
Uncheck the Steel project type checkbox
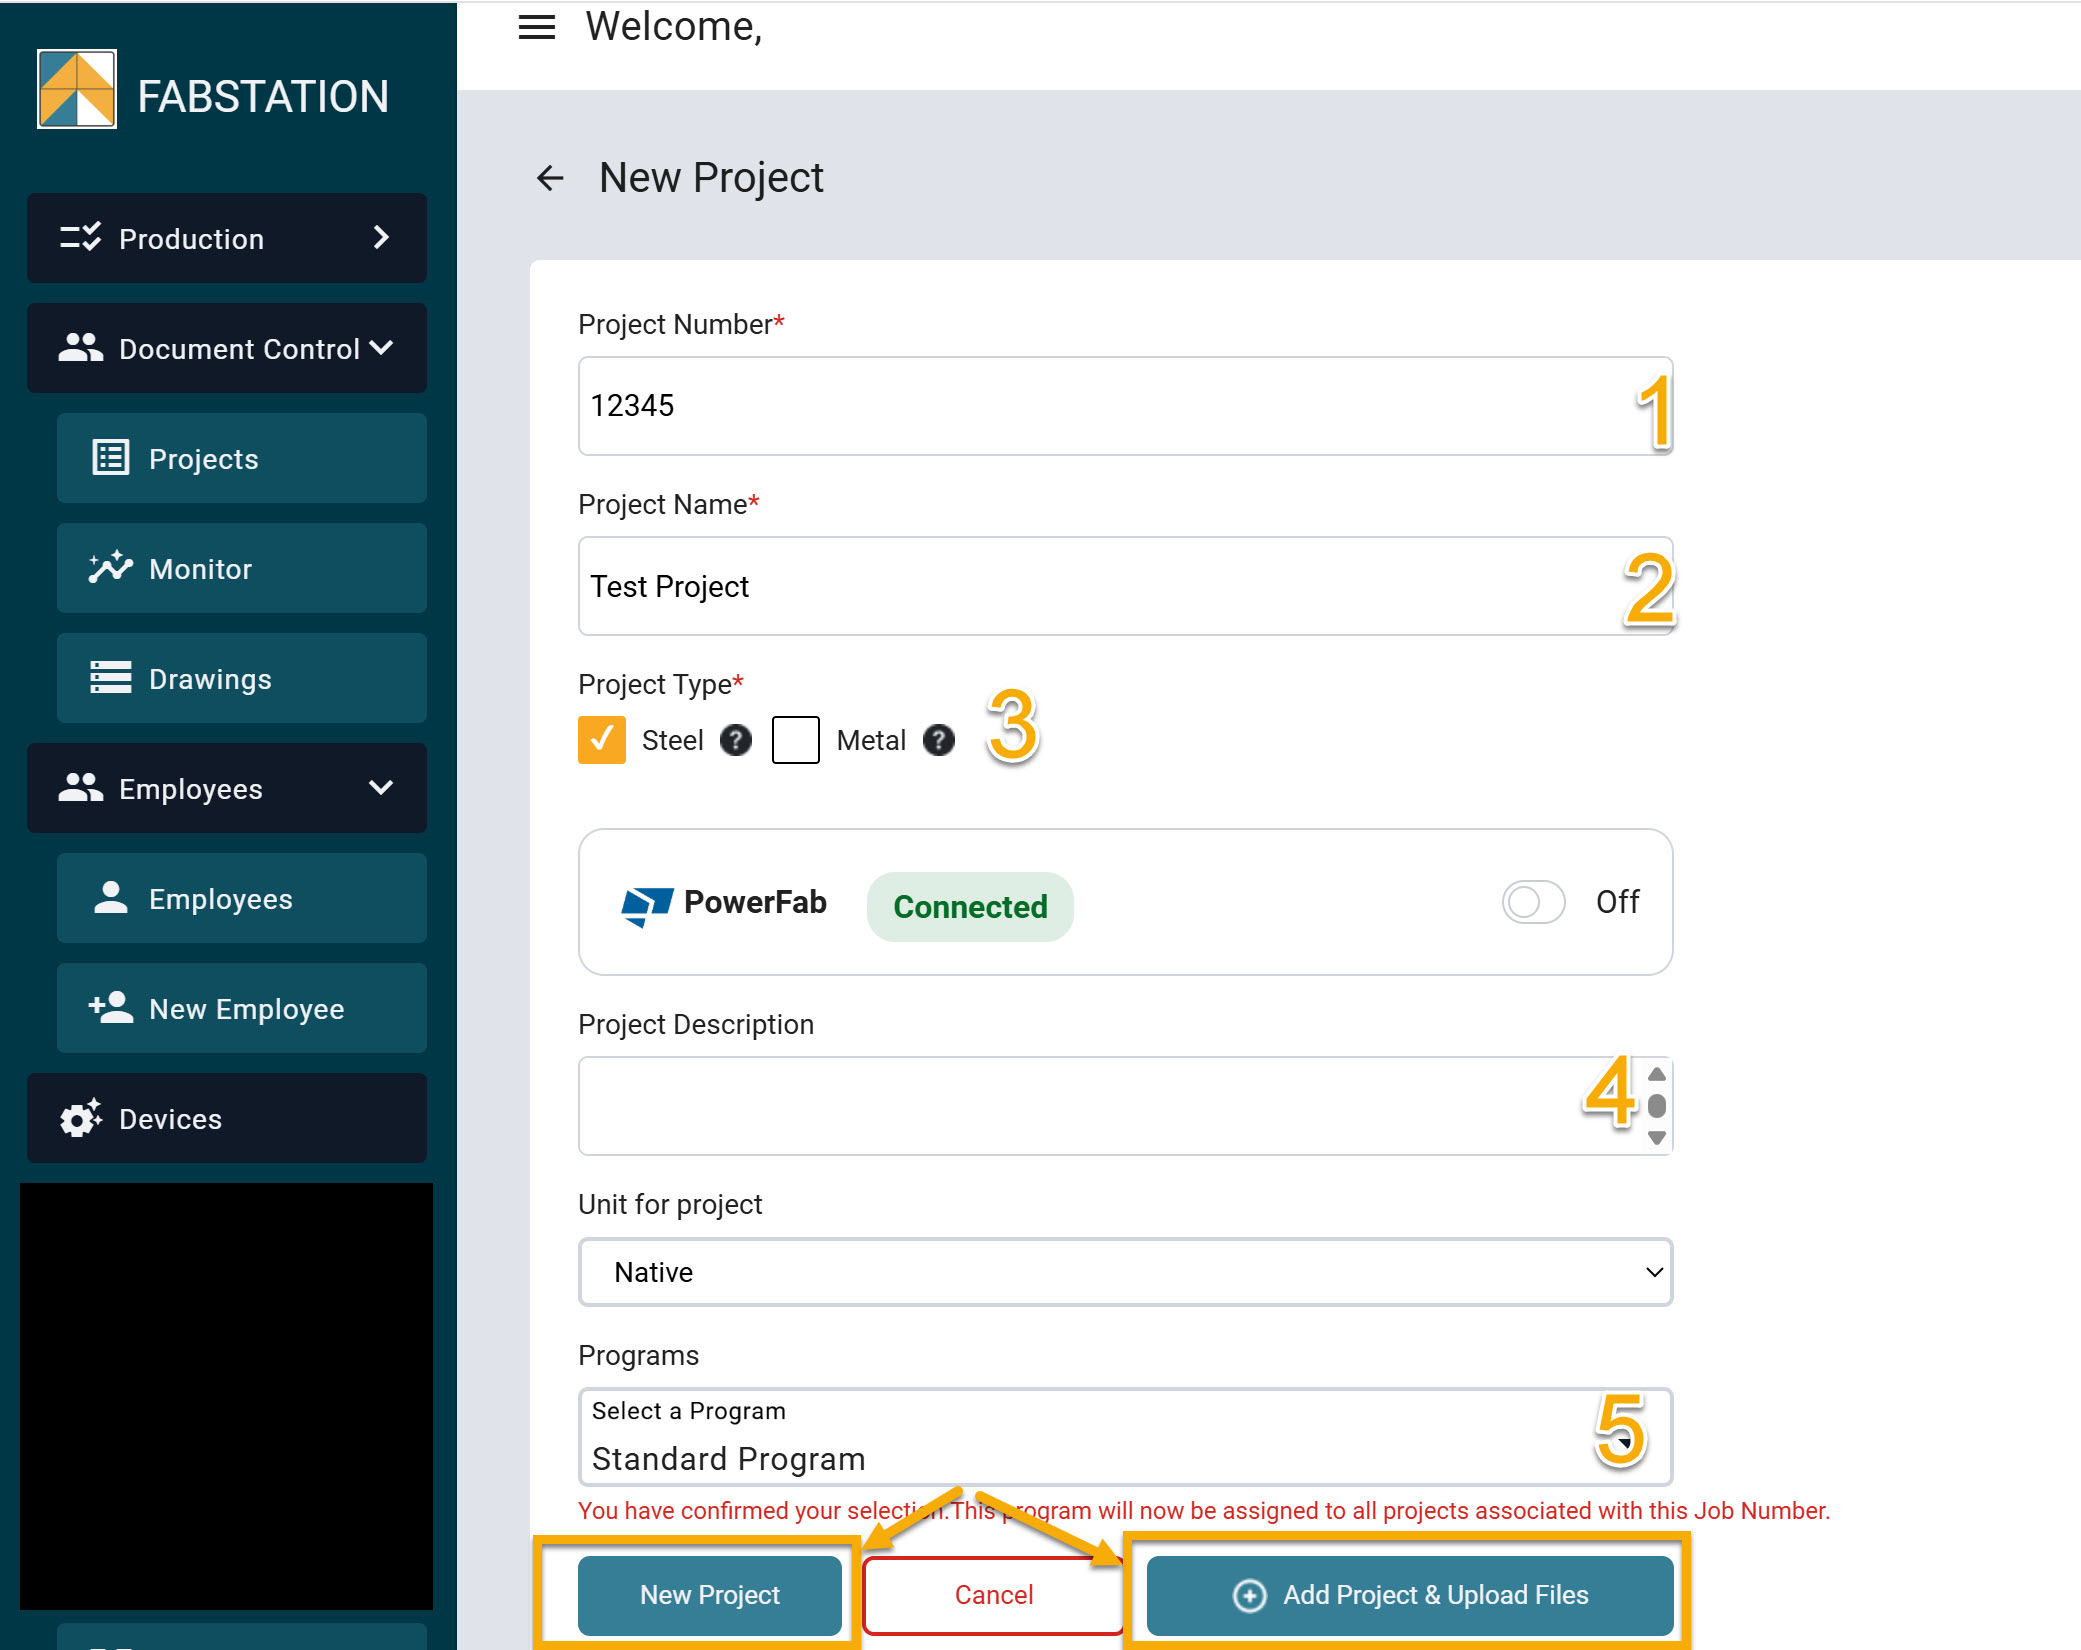[601, 740]
